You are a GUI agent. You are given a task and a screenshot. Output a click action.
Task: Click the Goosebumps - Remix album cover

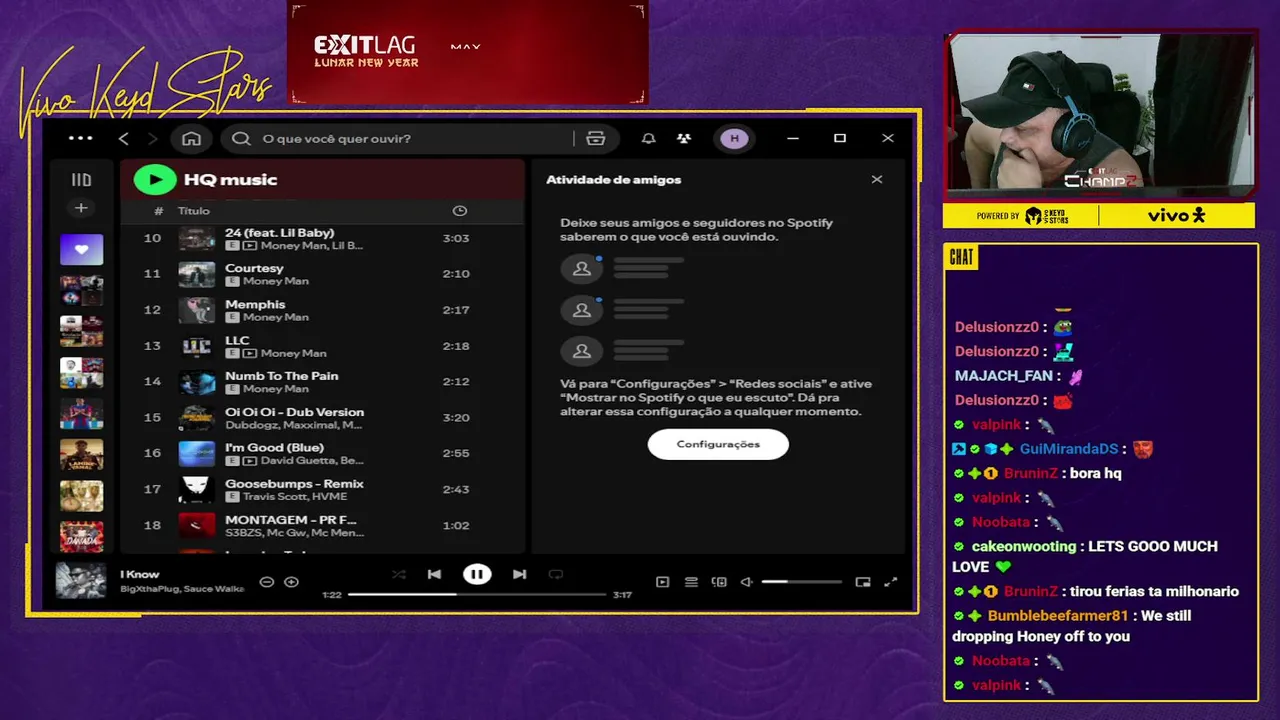pos(197,489)
